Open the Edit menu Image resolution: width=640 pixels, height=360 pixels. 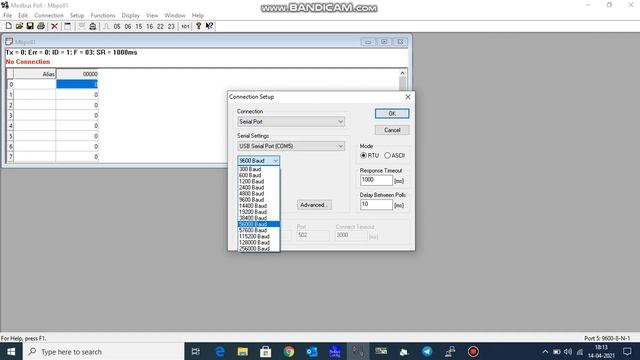pos(23,16)
